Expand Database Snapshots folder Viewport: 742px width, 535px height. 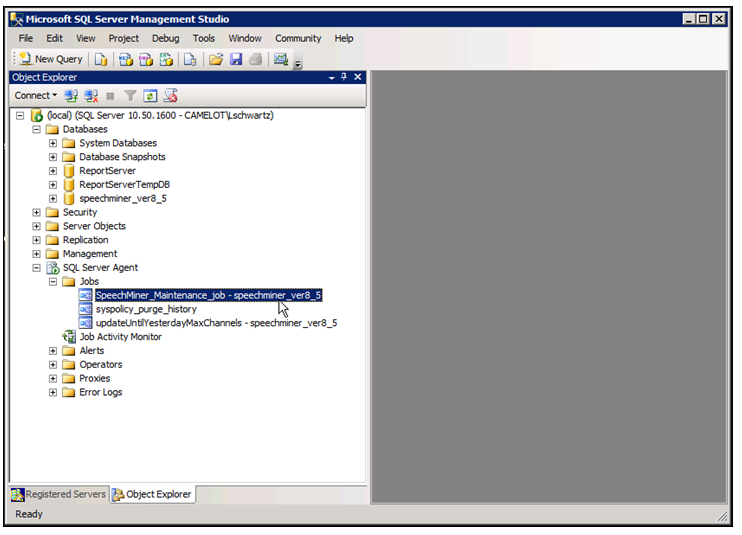53,157
